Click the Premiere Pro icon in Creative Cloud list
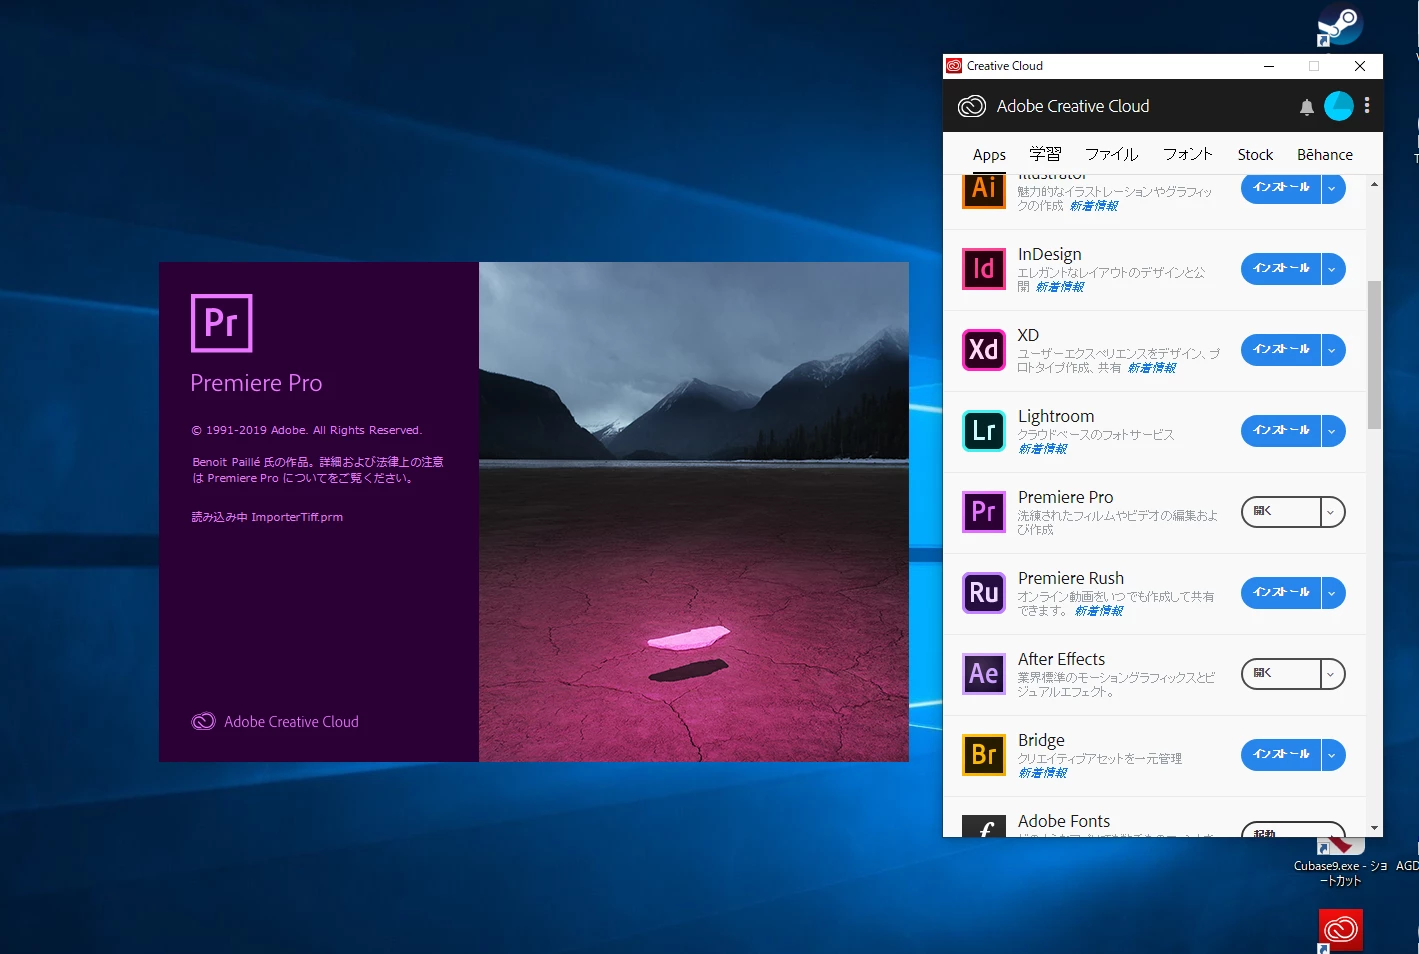The width and height of the screenshot is (1419, 954). pos(983,511)
